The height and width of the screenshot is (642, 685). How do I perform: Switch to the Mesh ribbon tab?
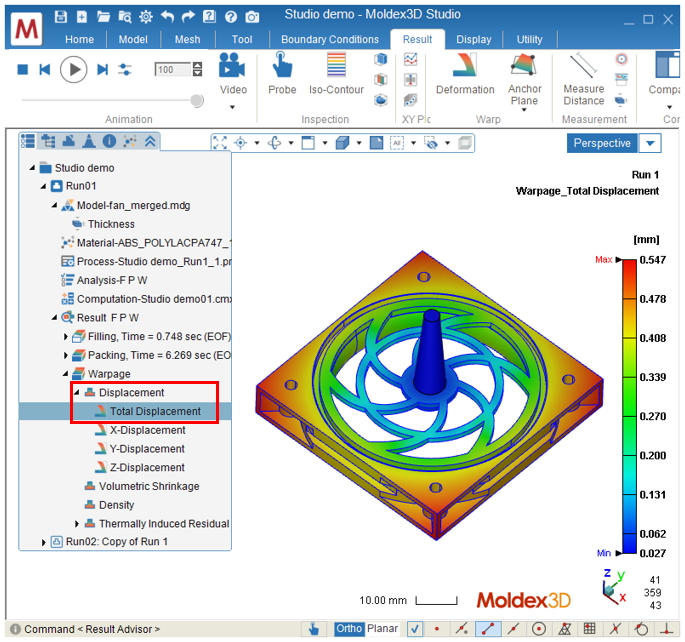tap(187, 39)
